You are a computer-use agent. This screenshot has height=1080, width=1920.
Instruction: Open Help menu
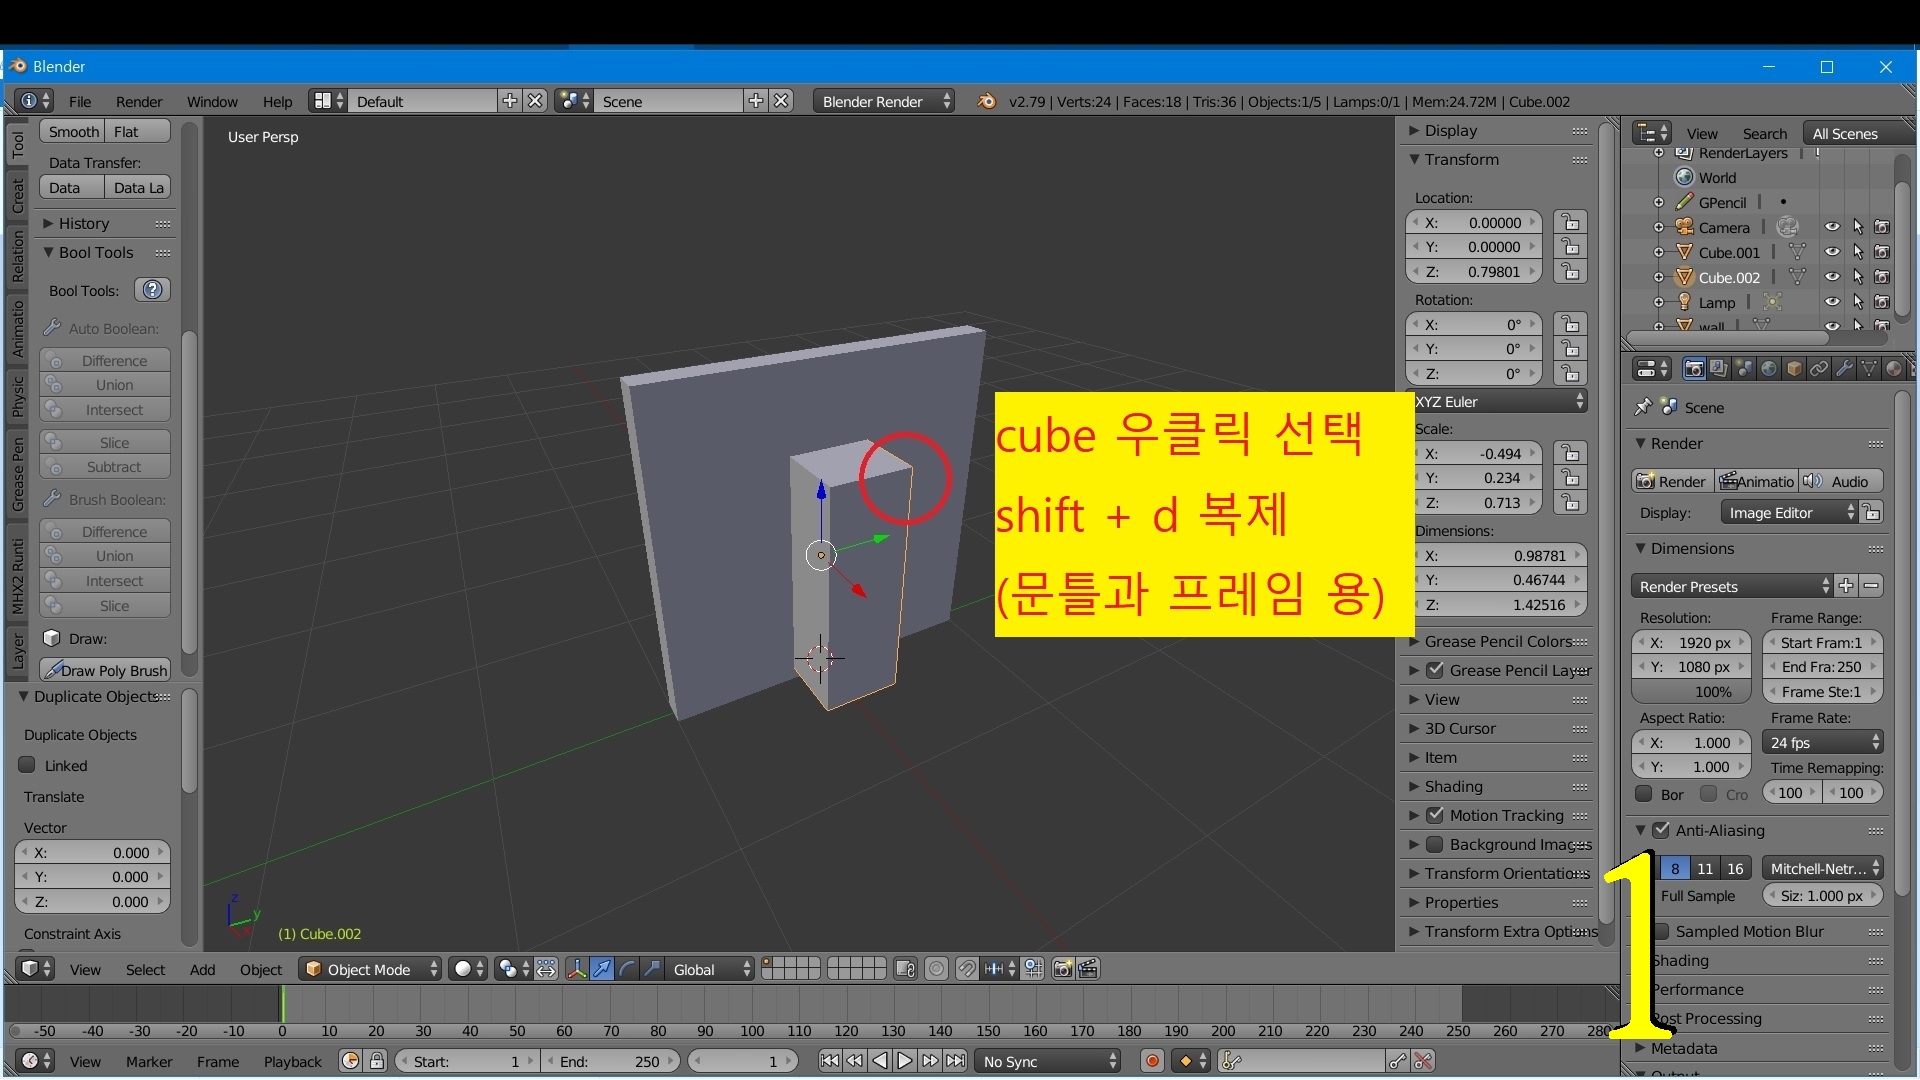277,101
